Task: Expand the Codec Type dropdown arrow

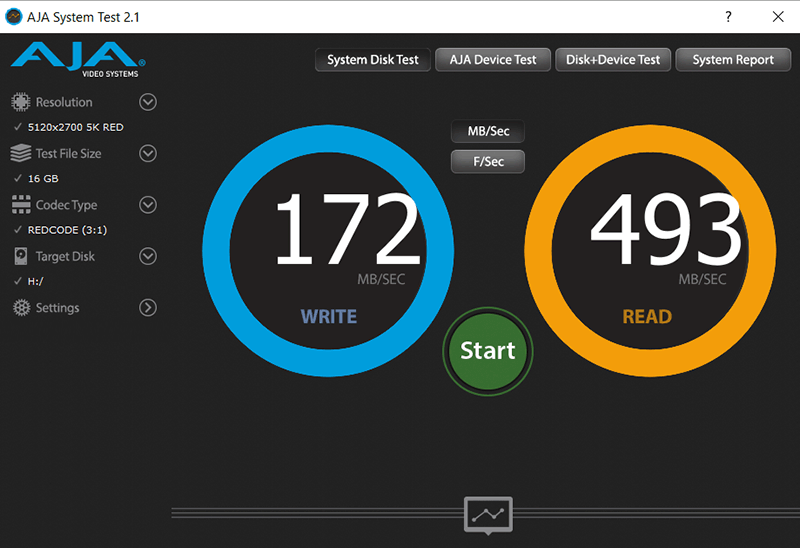Action: pyautogui.click(x=148, y=205)
